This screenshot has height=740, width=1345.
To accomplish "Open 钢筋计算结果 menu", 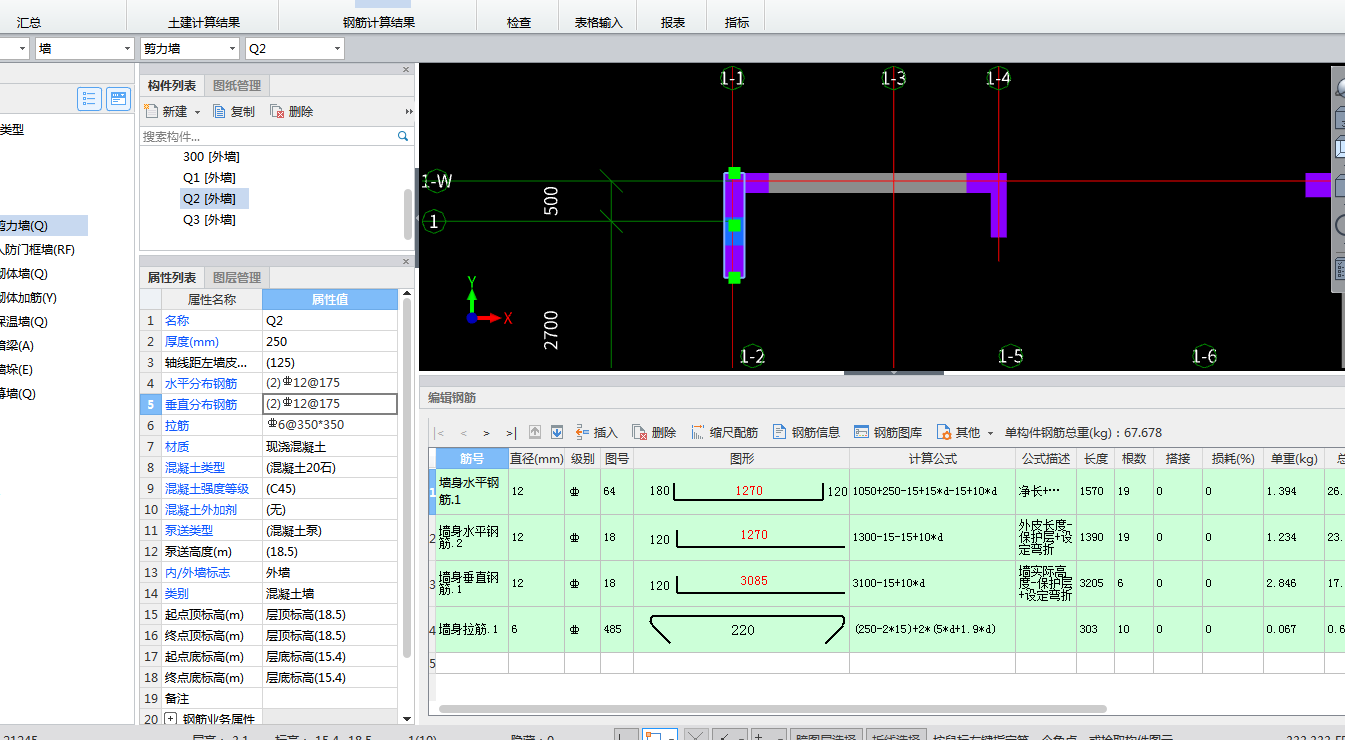I will click(378, 22).
